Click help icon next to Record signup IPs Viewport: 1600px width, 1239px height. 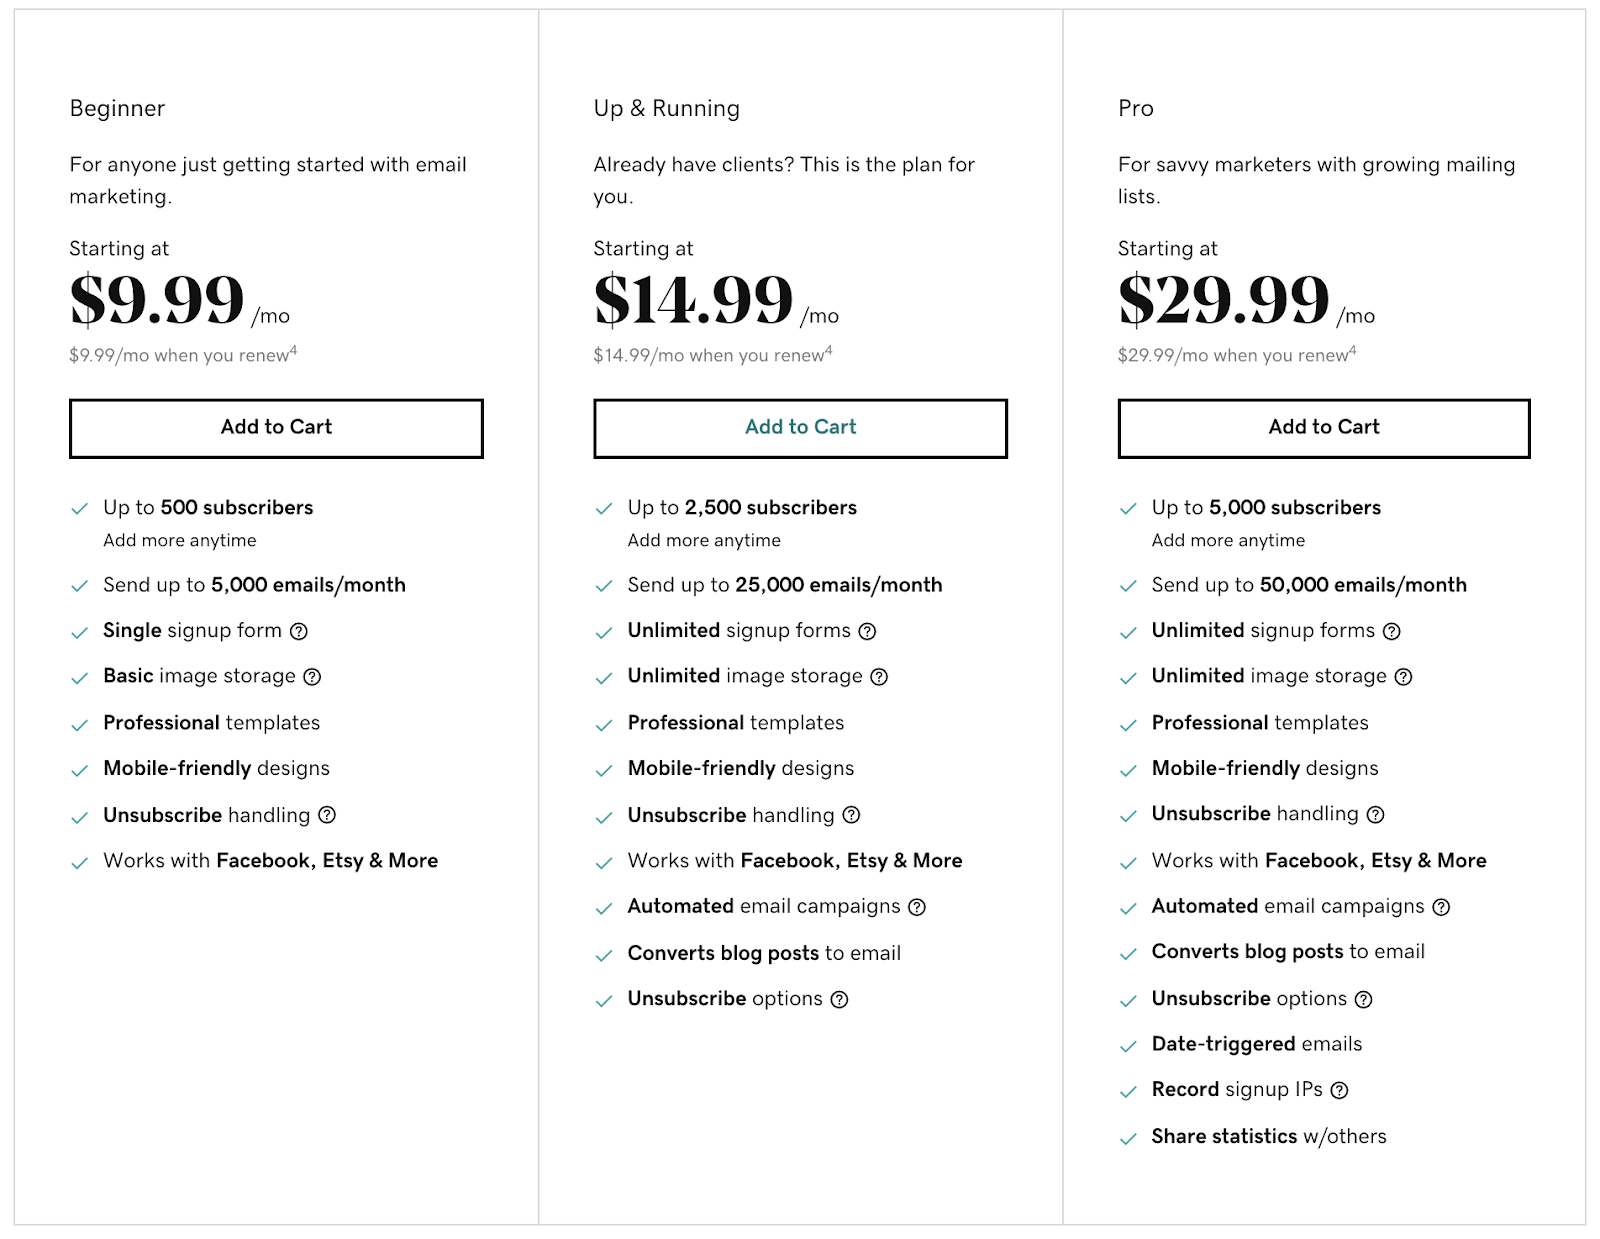coord(1340,1091)
